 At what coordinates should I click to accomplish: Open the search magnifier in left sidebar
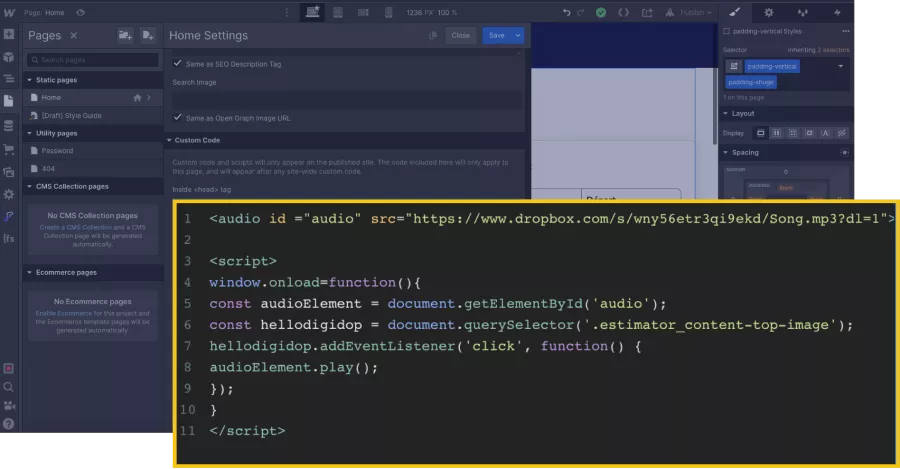click(x=9, y=387)
